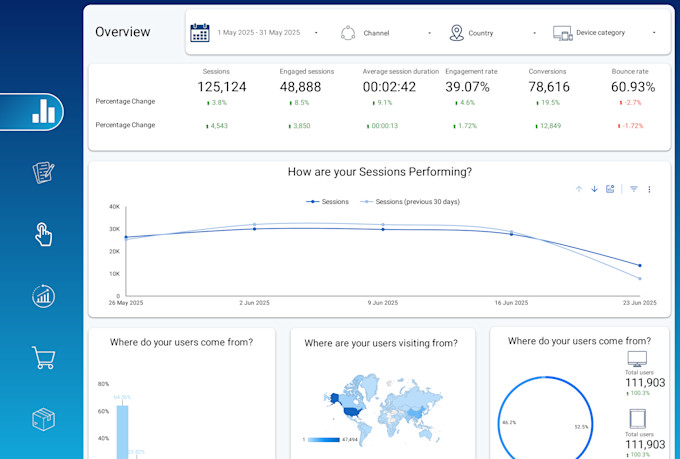The image size is (680, 459).
Task: Click the Engagement rate 39.07%
Action: click(468, 87)
